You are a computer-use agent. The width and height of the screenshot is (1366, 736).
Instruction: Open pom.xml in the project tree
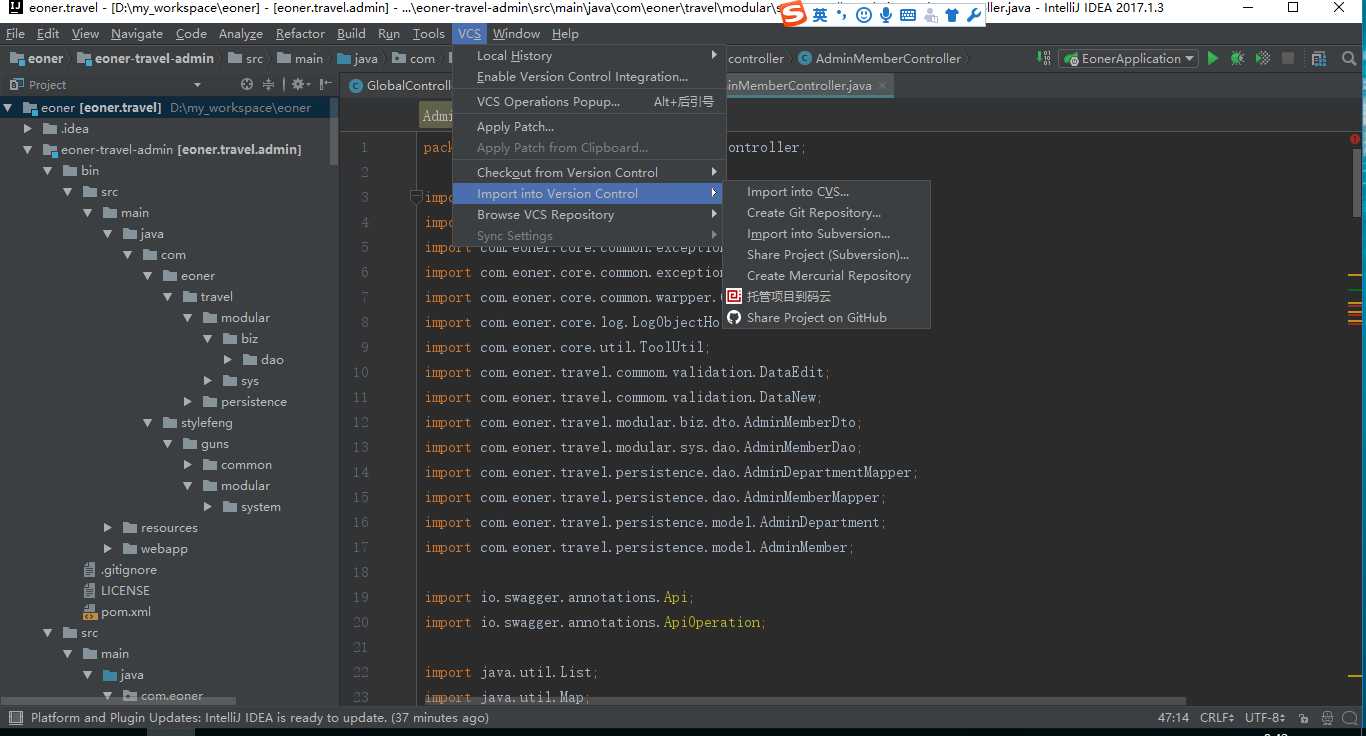(125, 612)
